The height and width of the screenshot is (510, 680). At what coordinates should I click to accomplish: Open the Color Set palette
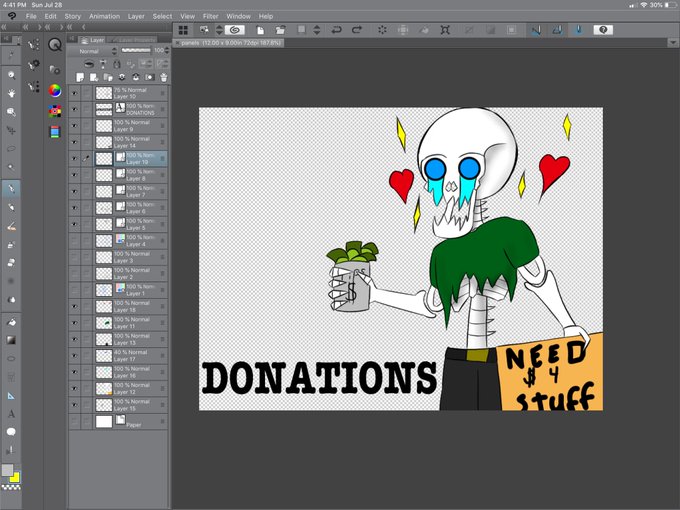(55, 111)
